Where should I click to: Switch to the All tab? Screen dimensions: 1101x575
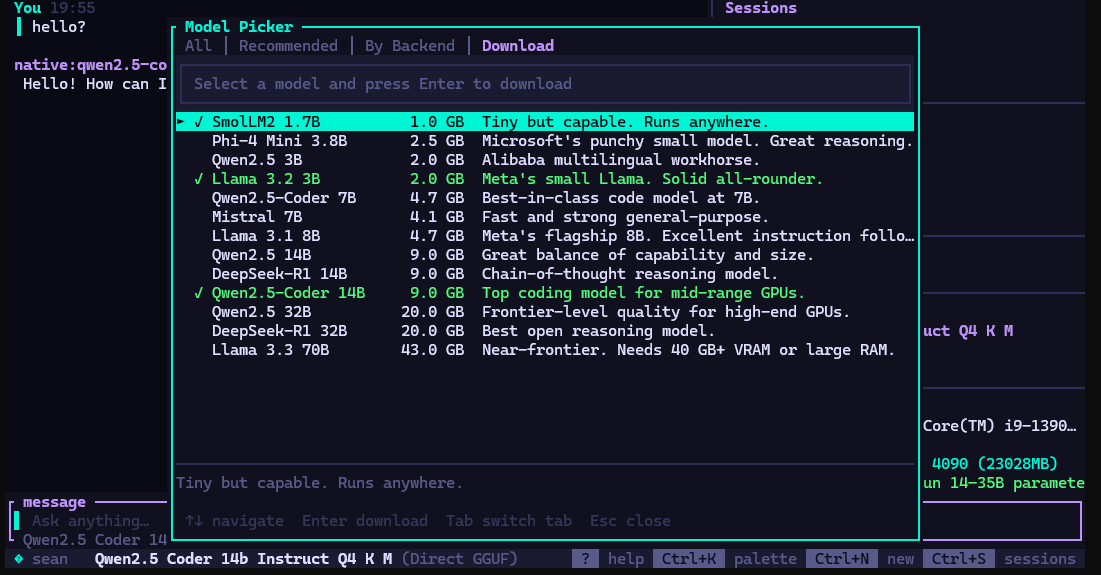pyautogui.click(x=198, y=46)
